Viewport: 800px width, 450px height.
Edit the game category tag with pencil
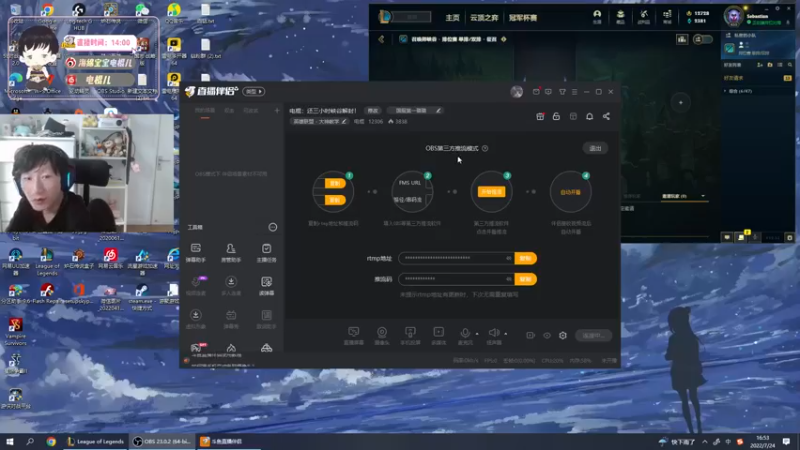click(x=344, y=121)
